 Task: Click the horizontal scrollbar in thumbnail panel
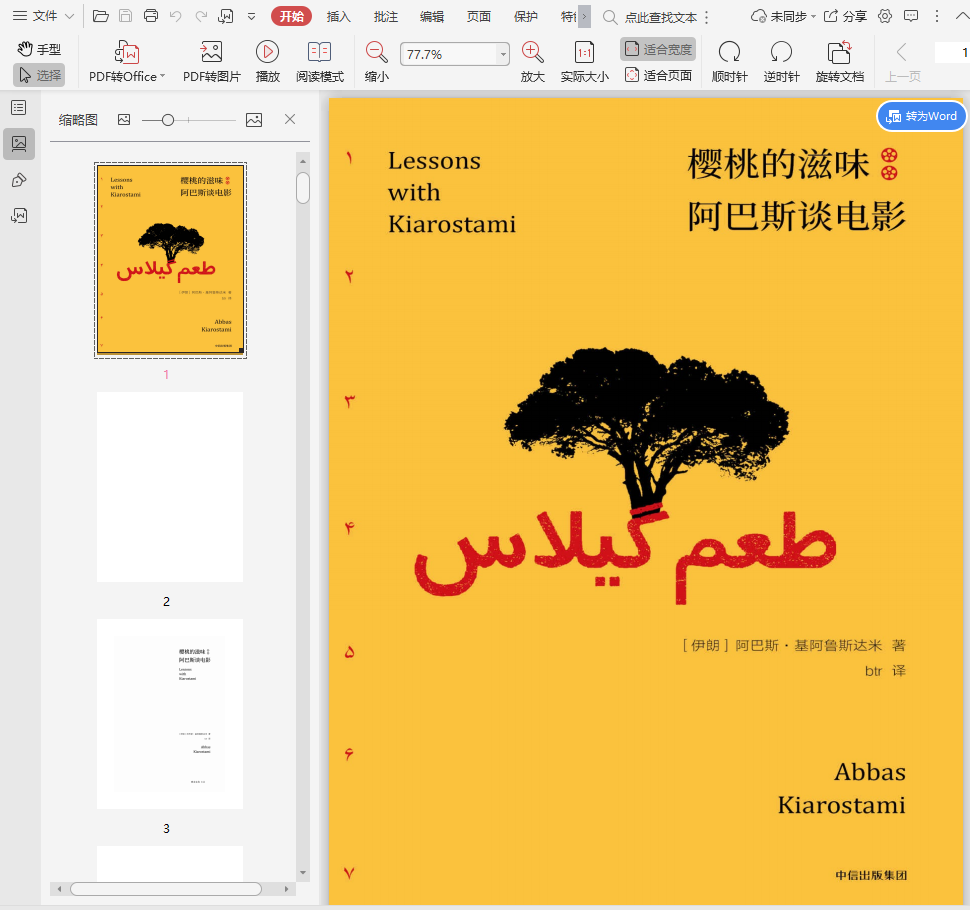[x=166, y=889]
